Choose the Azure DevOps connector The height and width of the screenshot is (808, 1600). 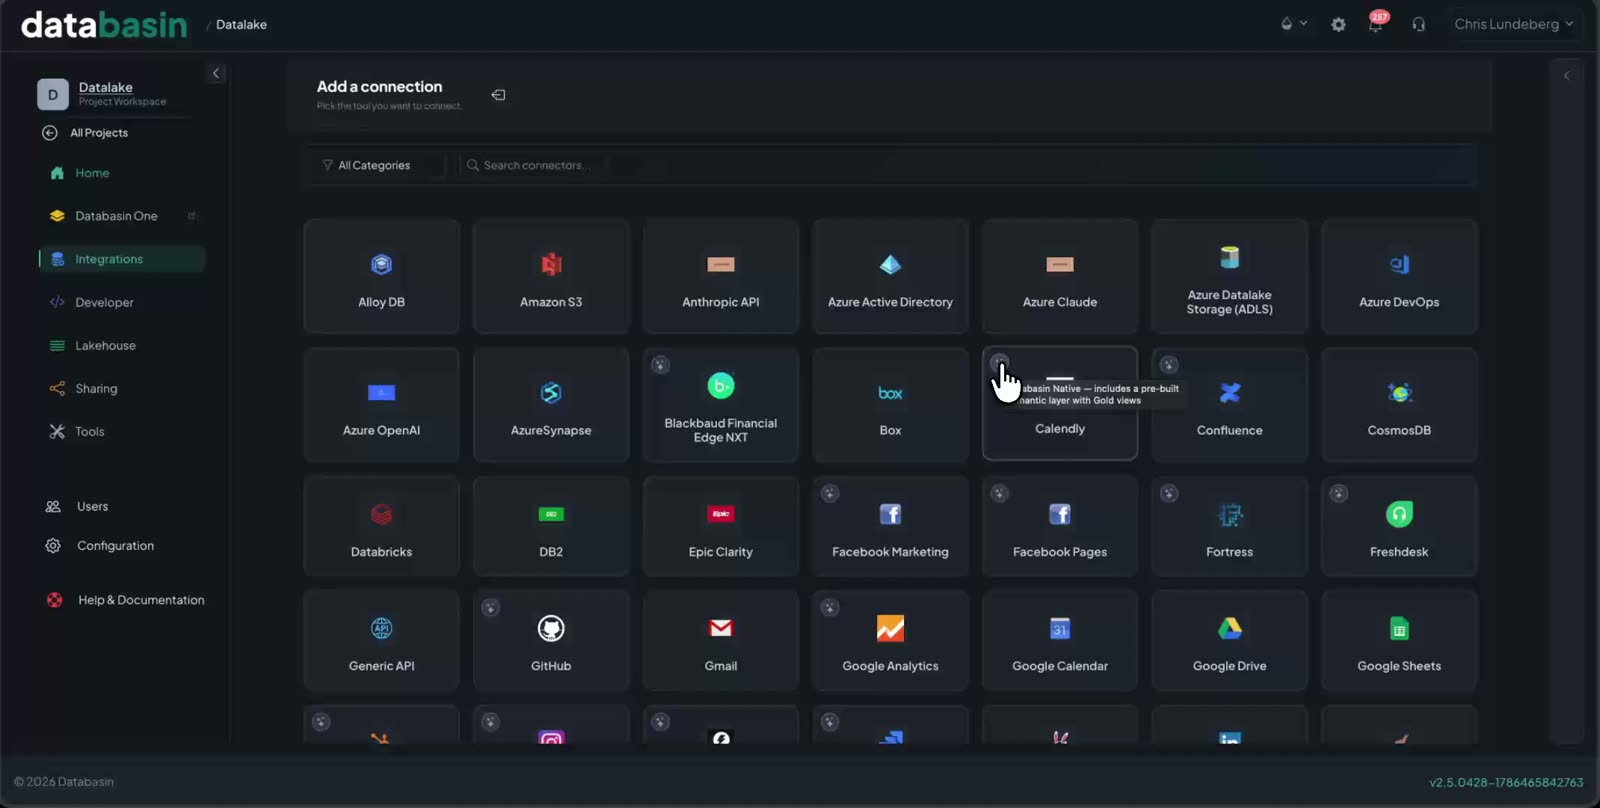tap(1399, 276)
